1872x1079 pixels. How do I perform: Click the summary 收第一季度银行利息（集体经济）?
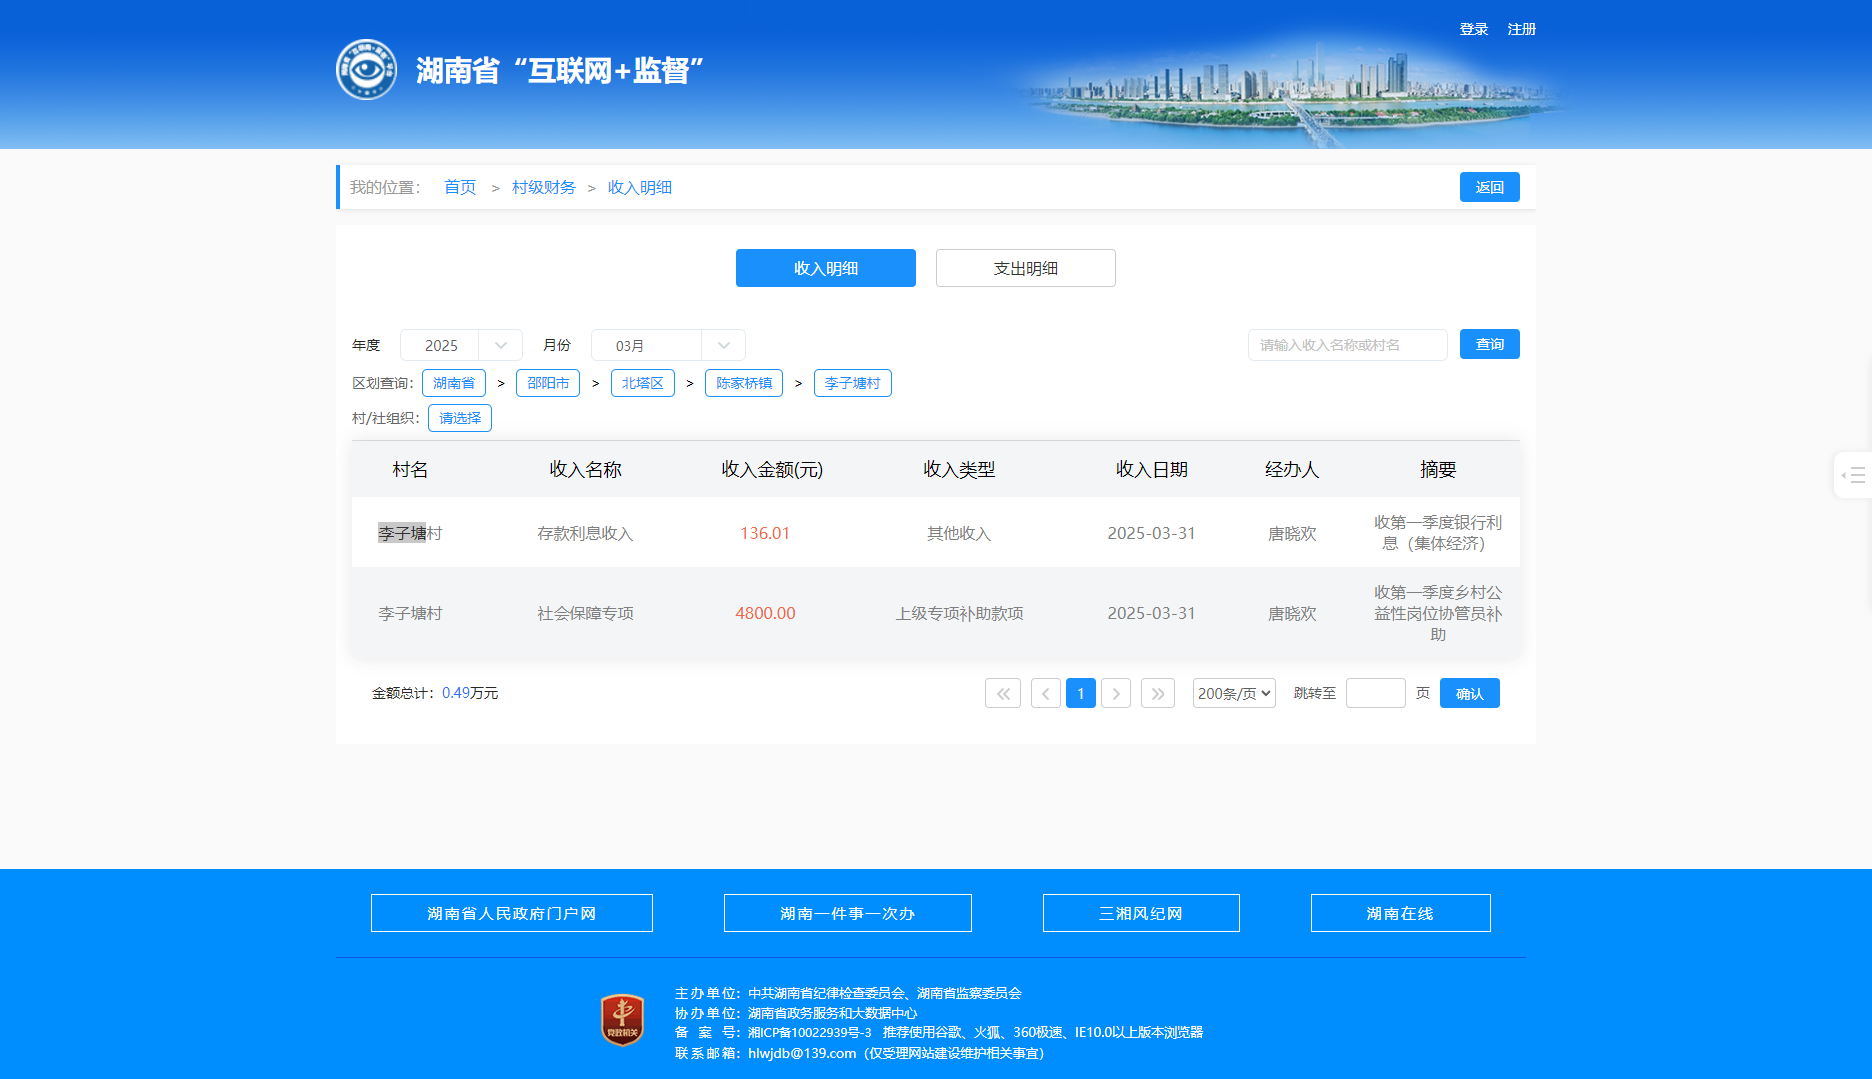(x=1438, y=533)
